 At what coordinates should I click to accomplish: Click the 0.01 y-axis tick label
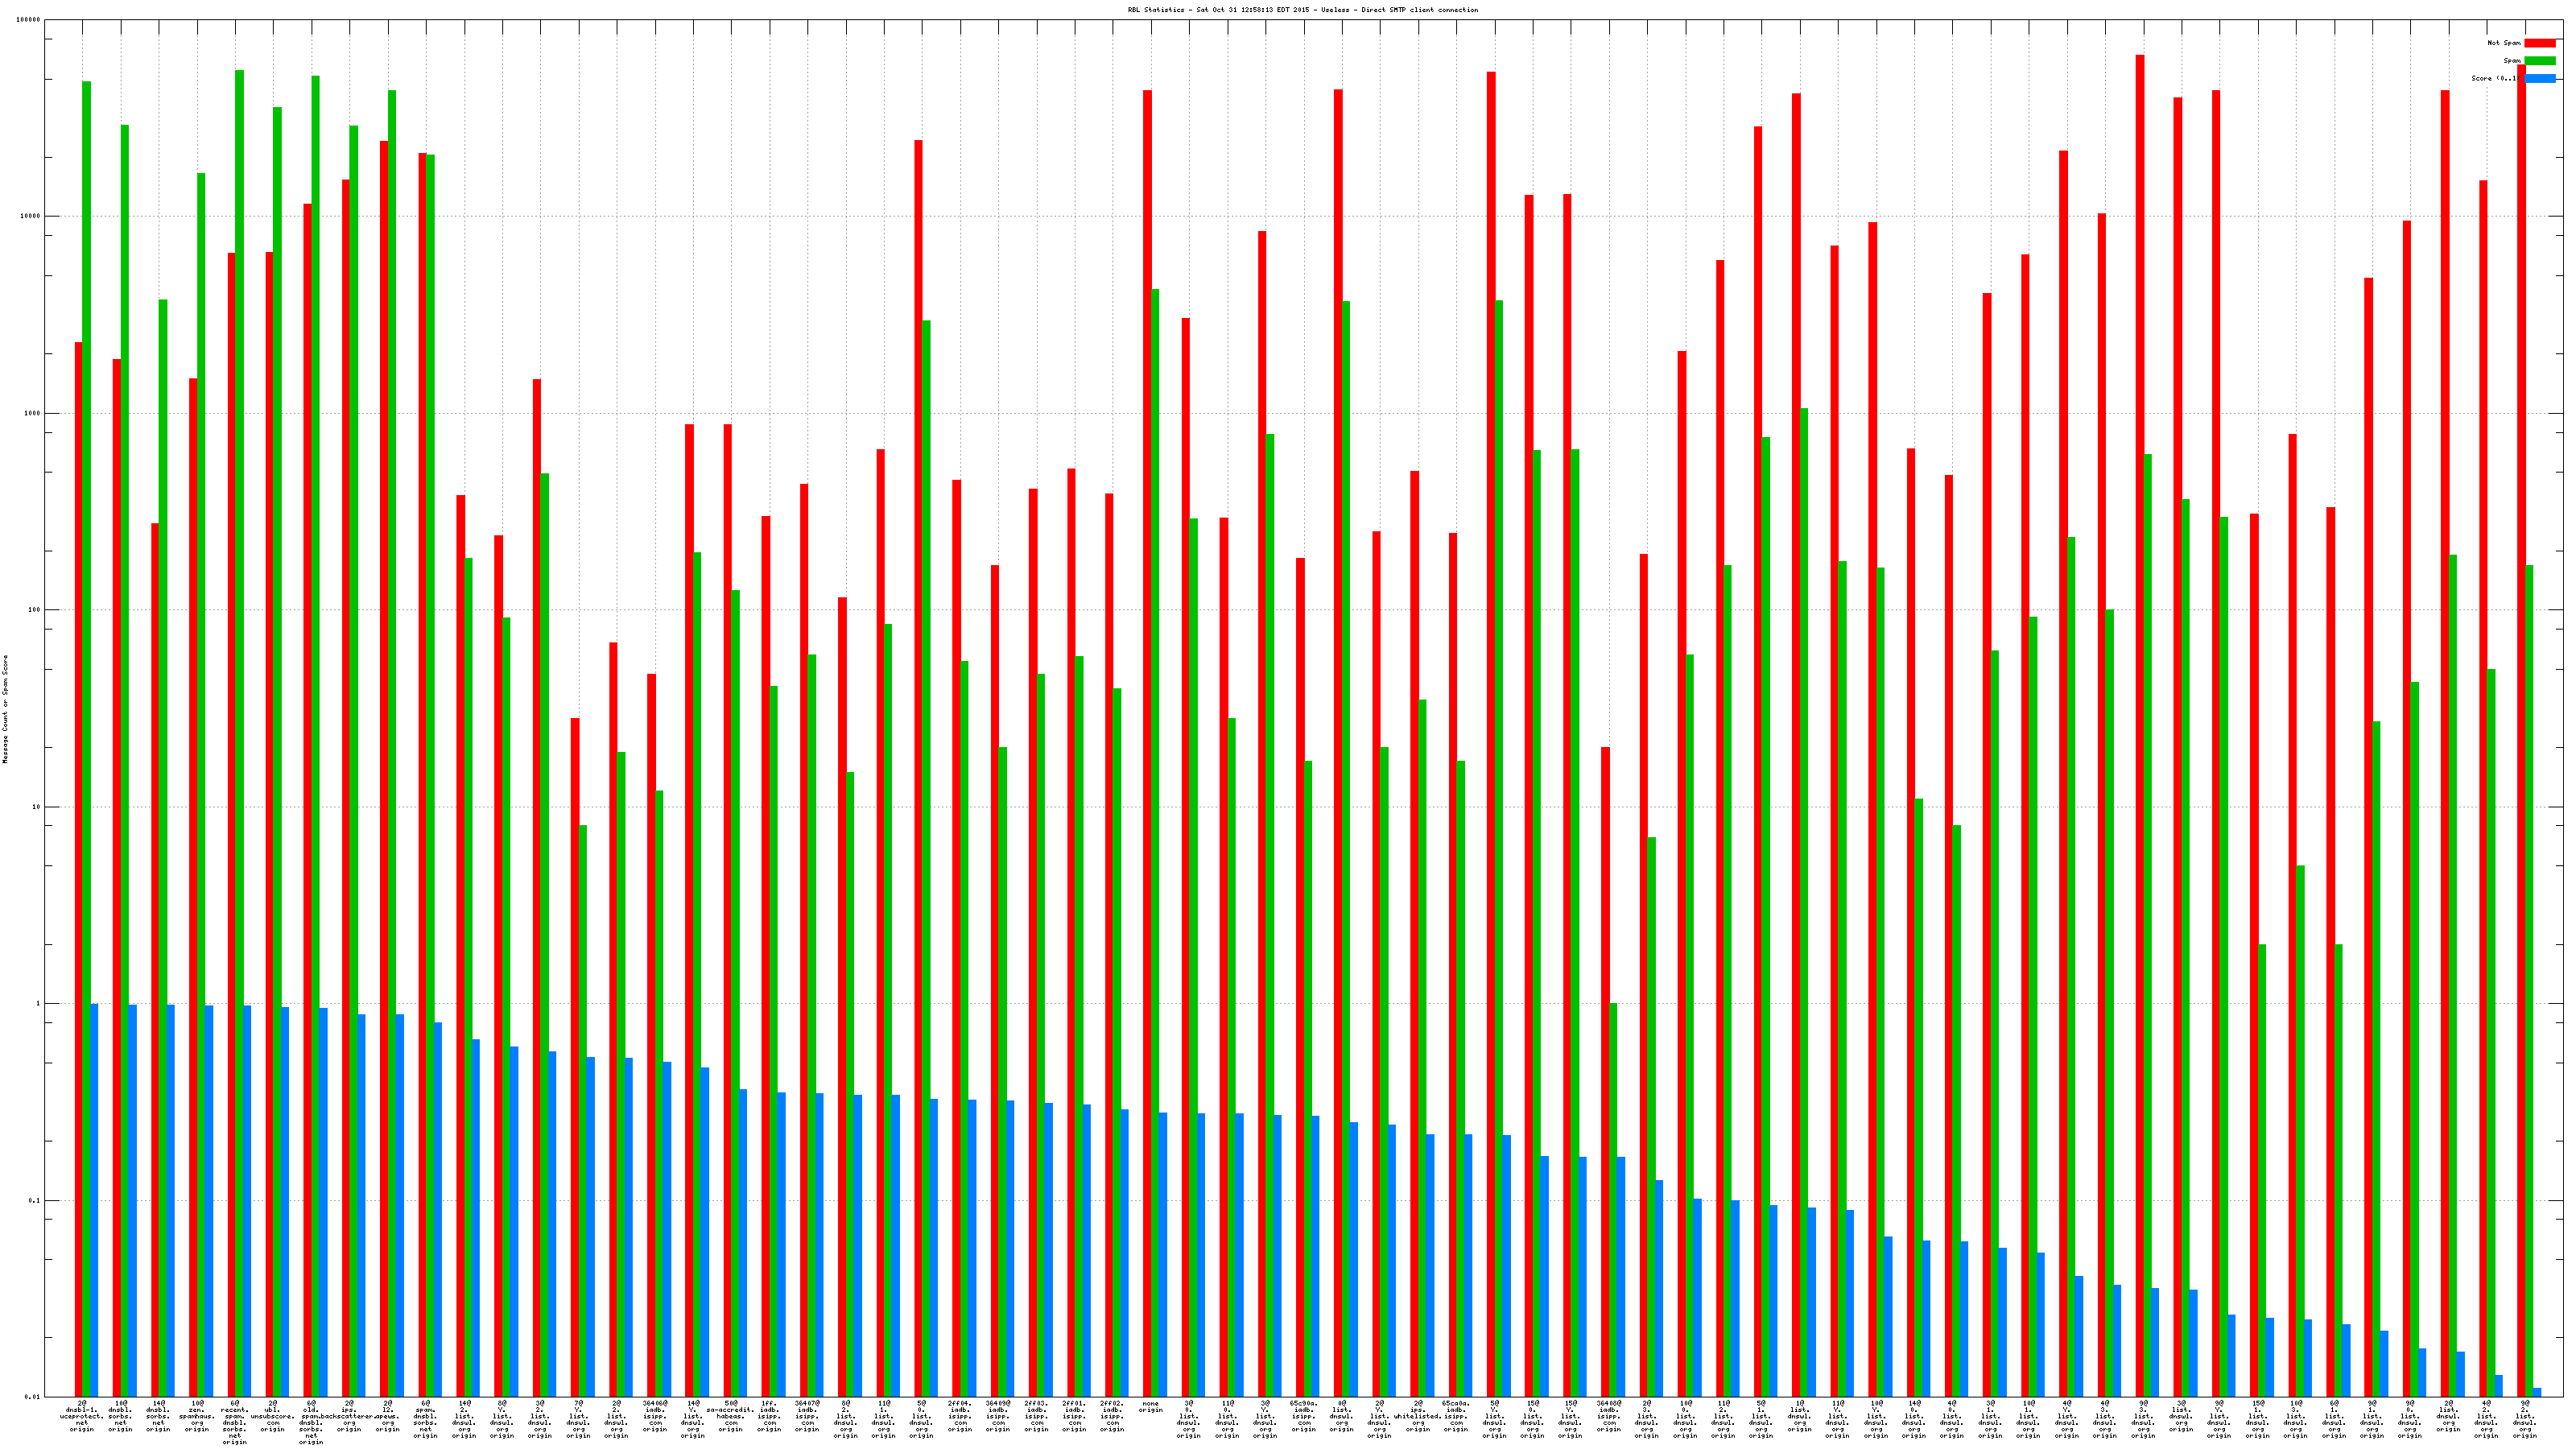pyautogui.click(x=32, y=1396)
